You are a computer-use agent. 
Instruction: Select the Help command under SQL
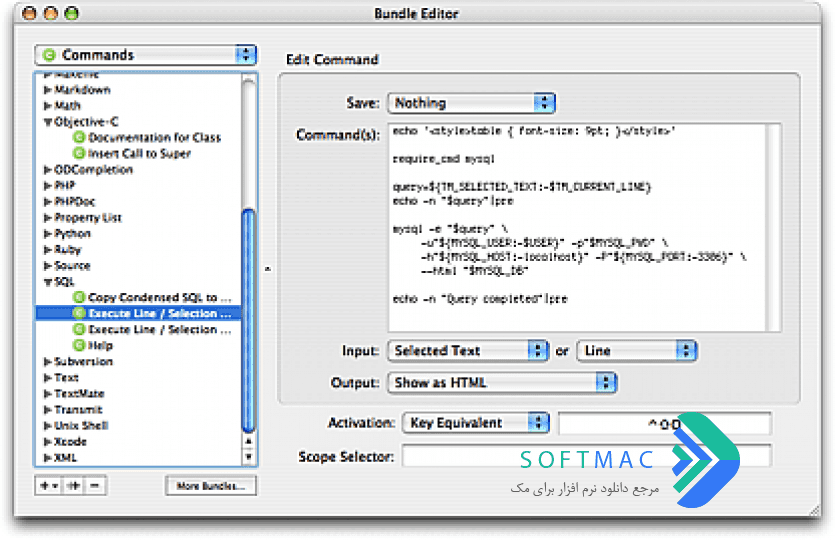[x=100, y=346]
